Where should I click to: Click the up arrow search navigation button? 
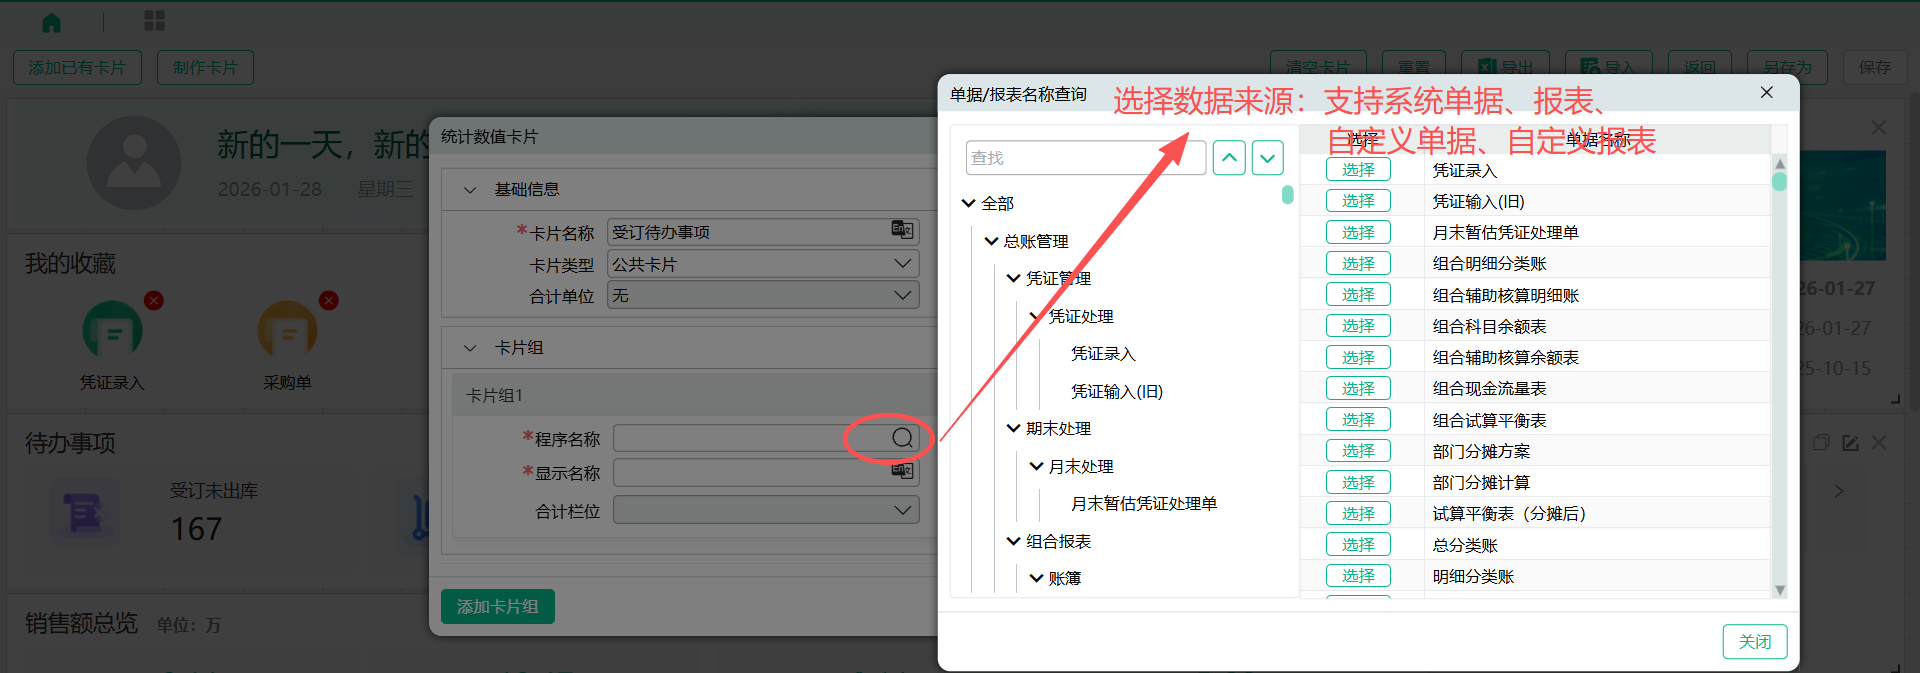coord(1229,158)
